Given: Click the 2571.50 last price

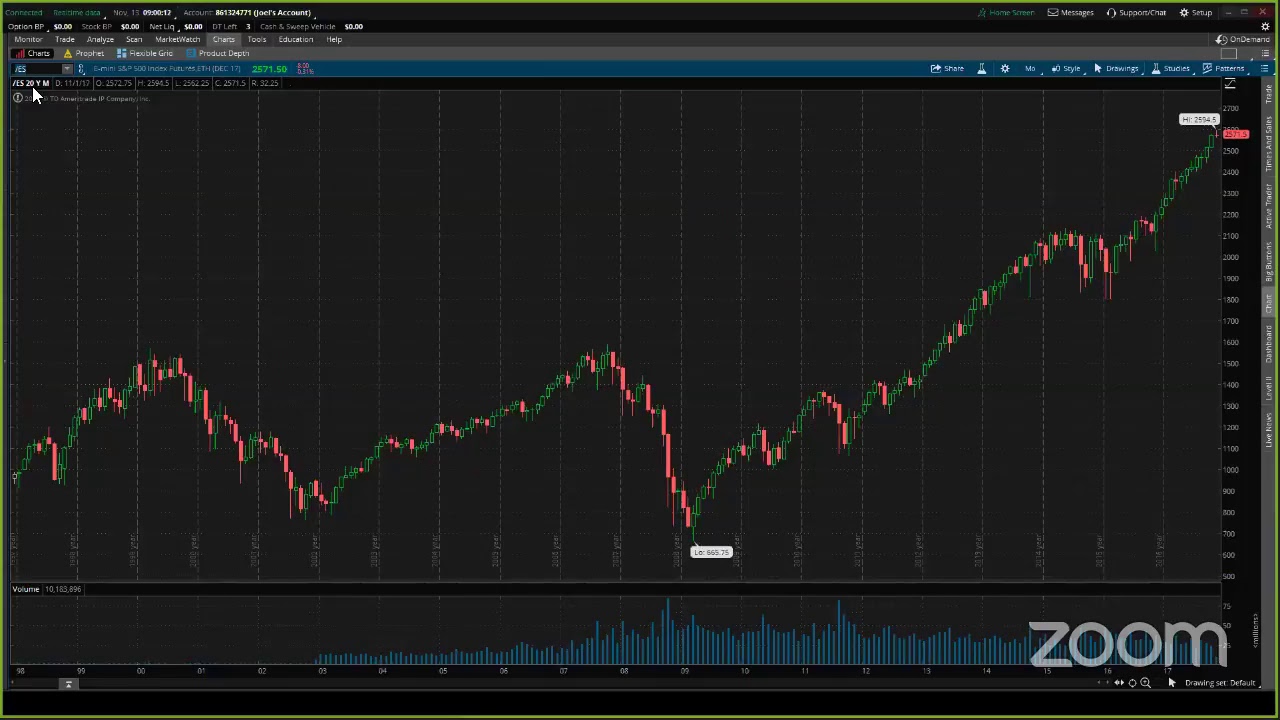Looking at the screenshot, I should tap(270, 69).
